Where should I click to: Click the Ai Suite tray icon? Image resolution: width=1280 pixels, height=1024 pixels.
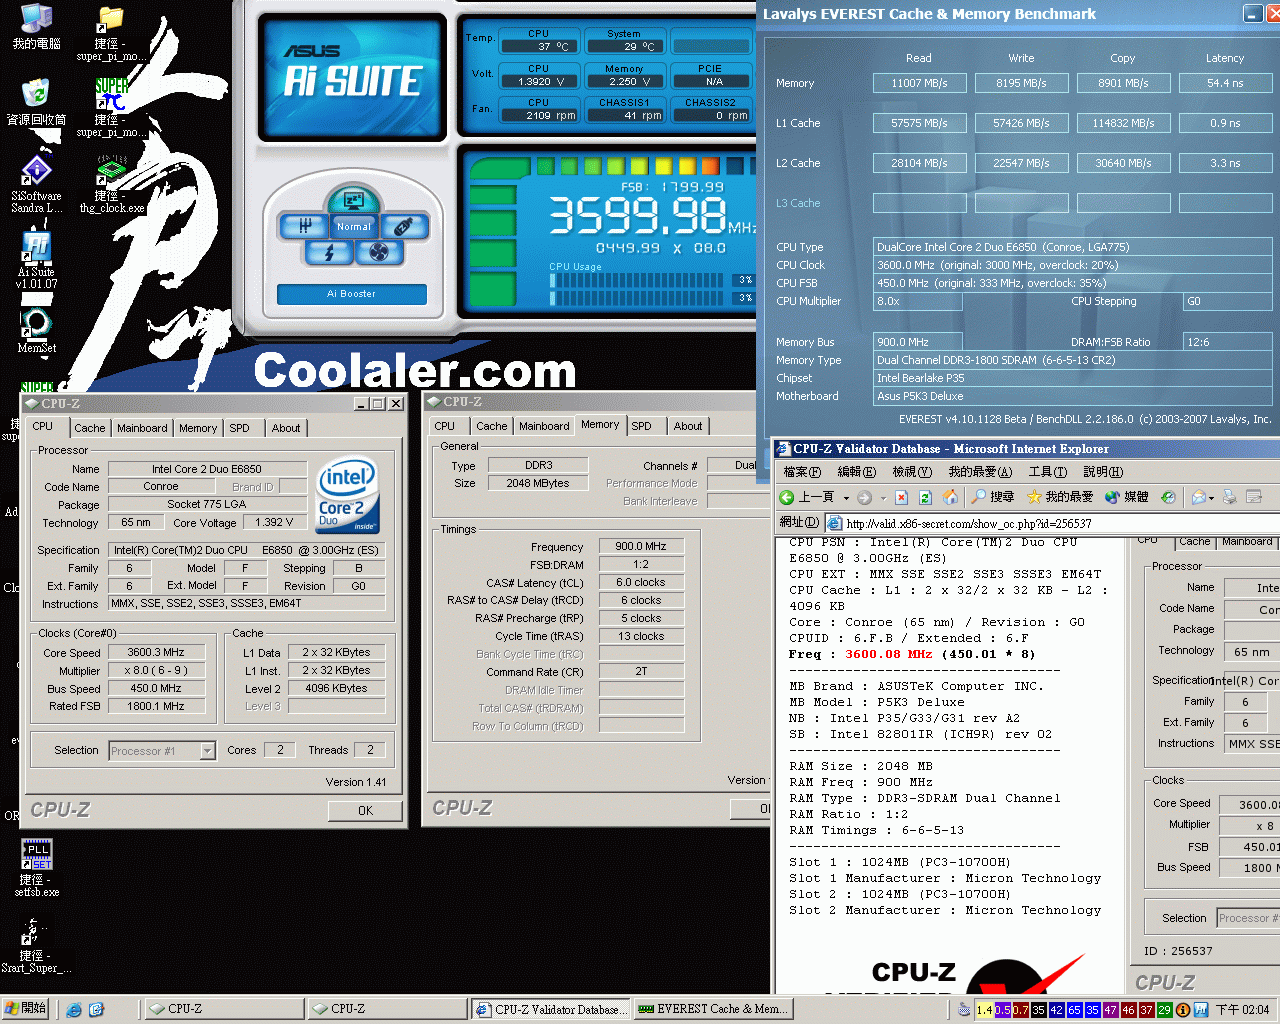pos(1201,1010)
